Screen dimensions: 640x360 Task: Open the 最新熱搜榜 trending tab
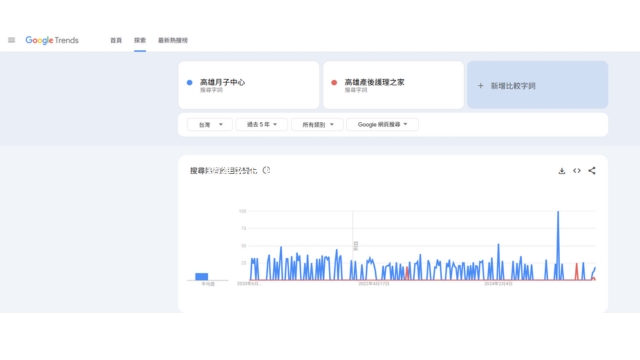173,40
